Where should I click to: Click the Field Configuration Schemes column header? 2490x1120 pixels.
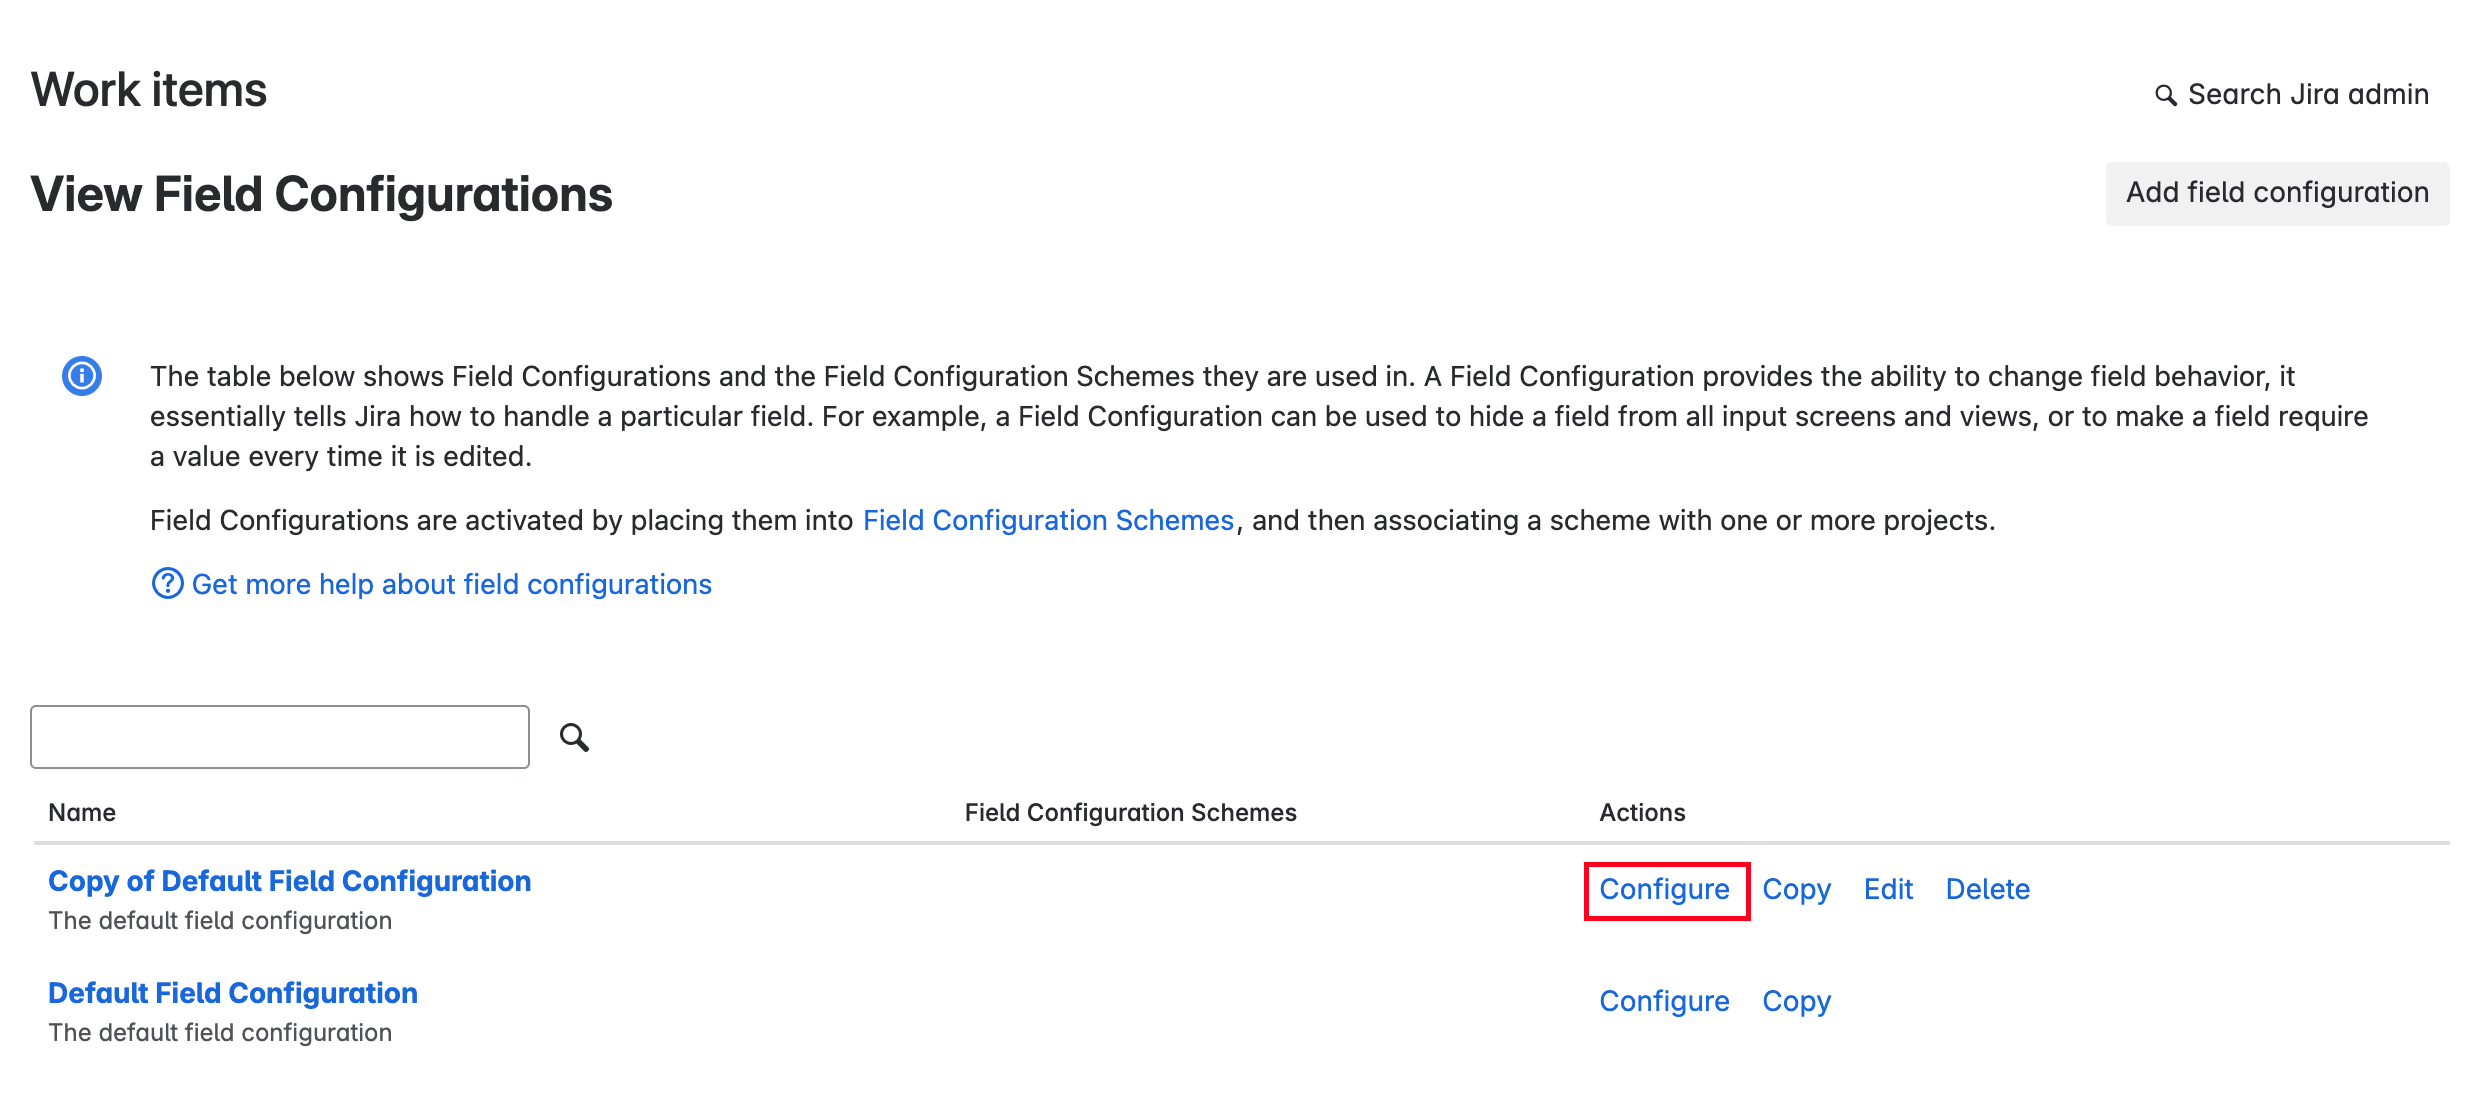[x=1130, y=812]
